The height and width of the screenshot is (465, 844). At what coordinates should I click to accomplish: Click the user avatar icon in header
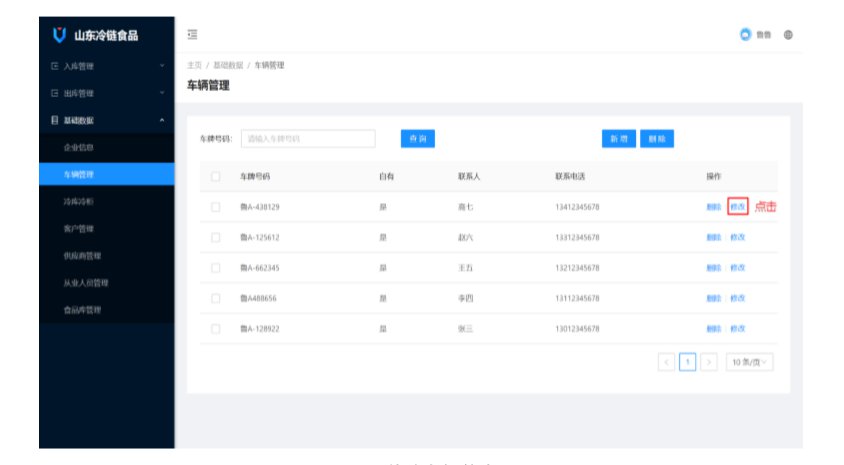(745, 35)
